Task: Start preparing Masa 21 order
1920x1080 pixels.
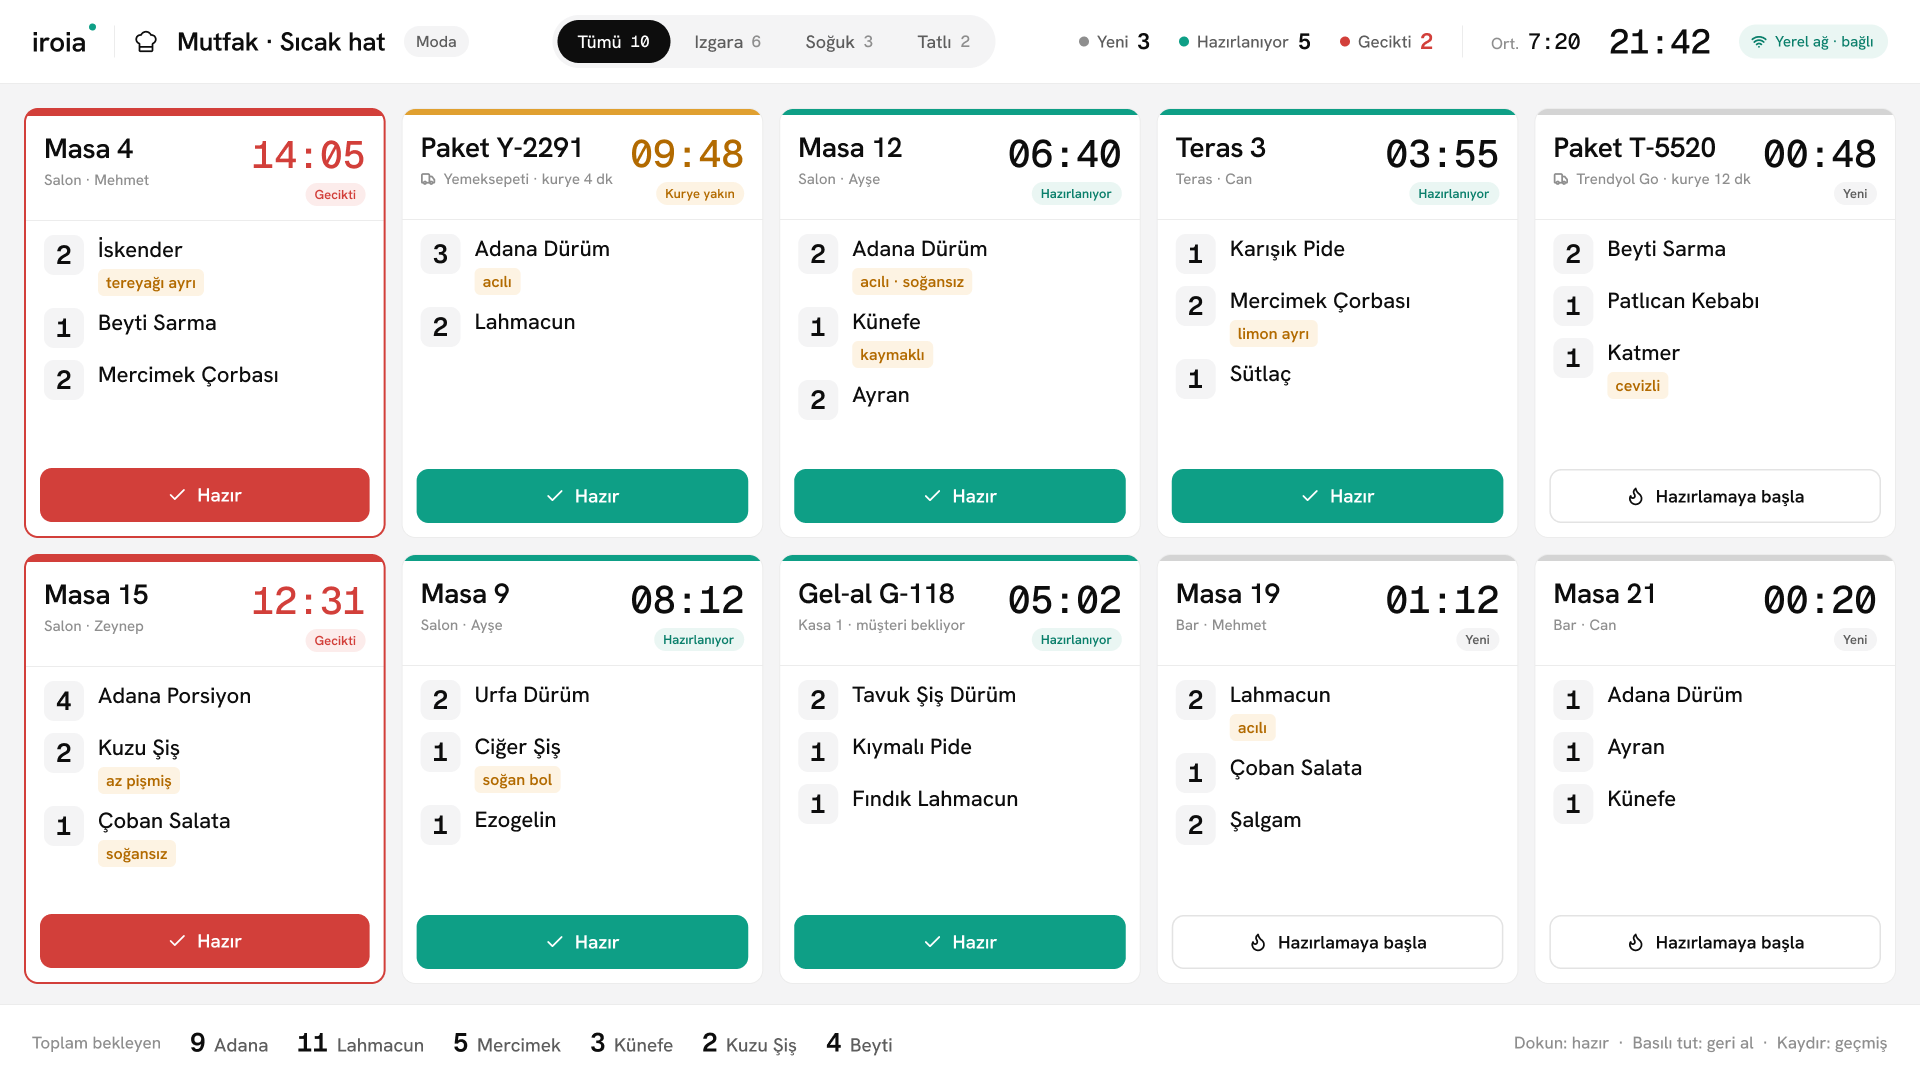Action: tap(1715, 942)
